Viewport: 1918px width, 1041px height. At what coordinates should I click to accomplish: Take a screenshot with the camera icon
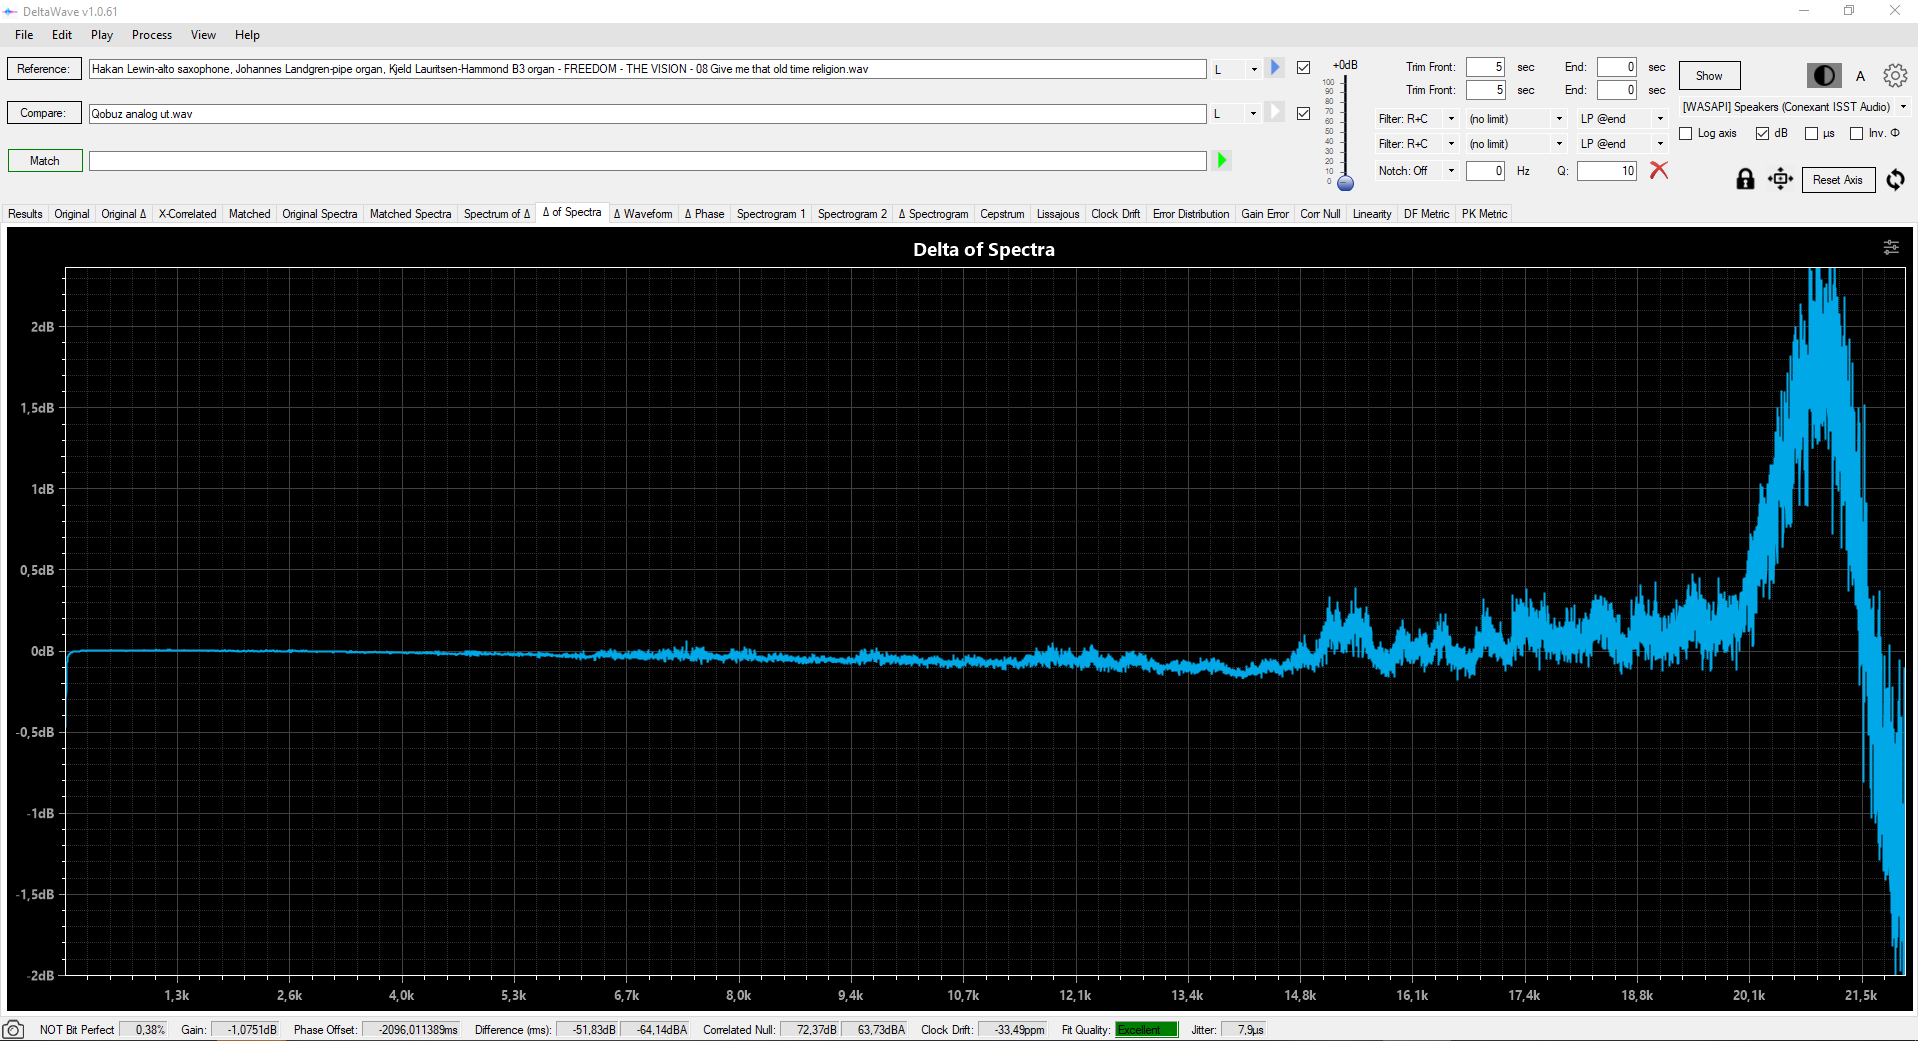pos(13,1029)
